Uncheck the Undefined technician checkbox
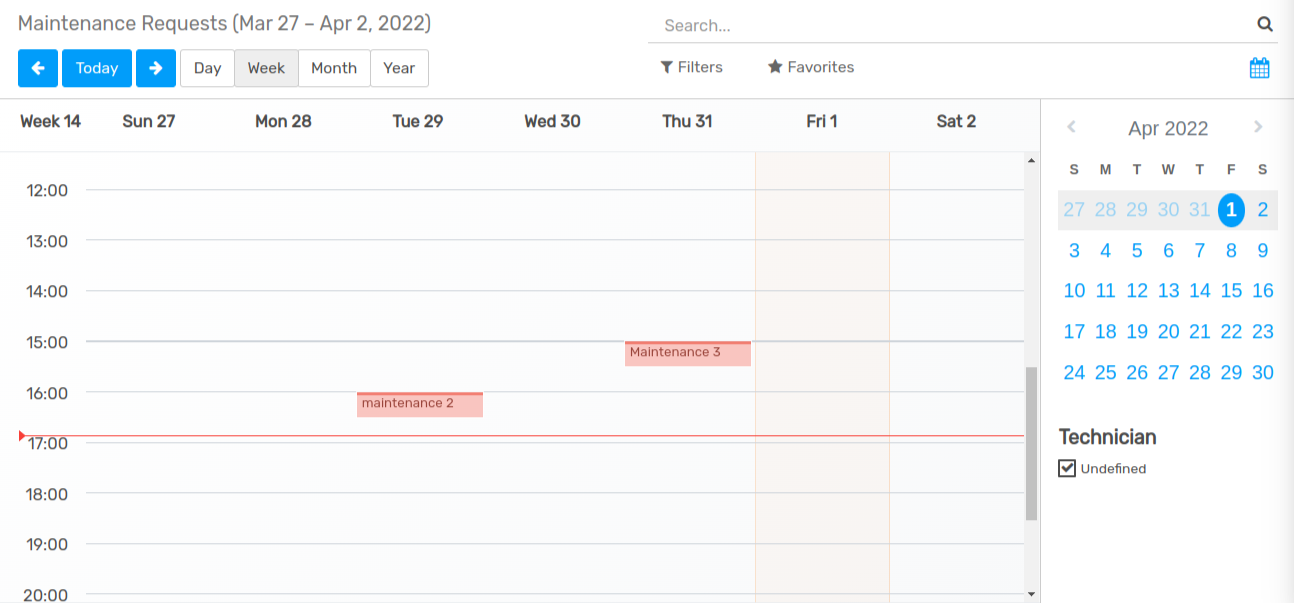Screen dimensions: 1294x603 click(1067, 468)
